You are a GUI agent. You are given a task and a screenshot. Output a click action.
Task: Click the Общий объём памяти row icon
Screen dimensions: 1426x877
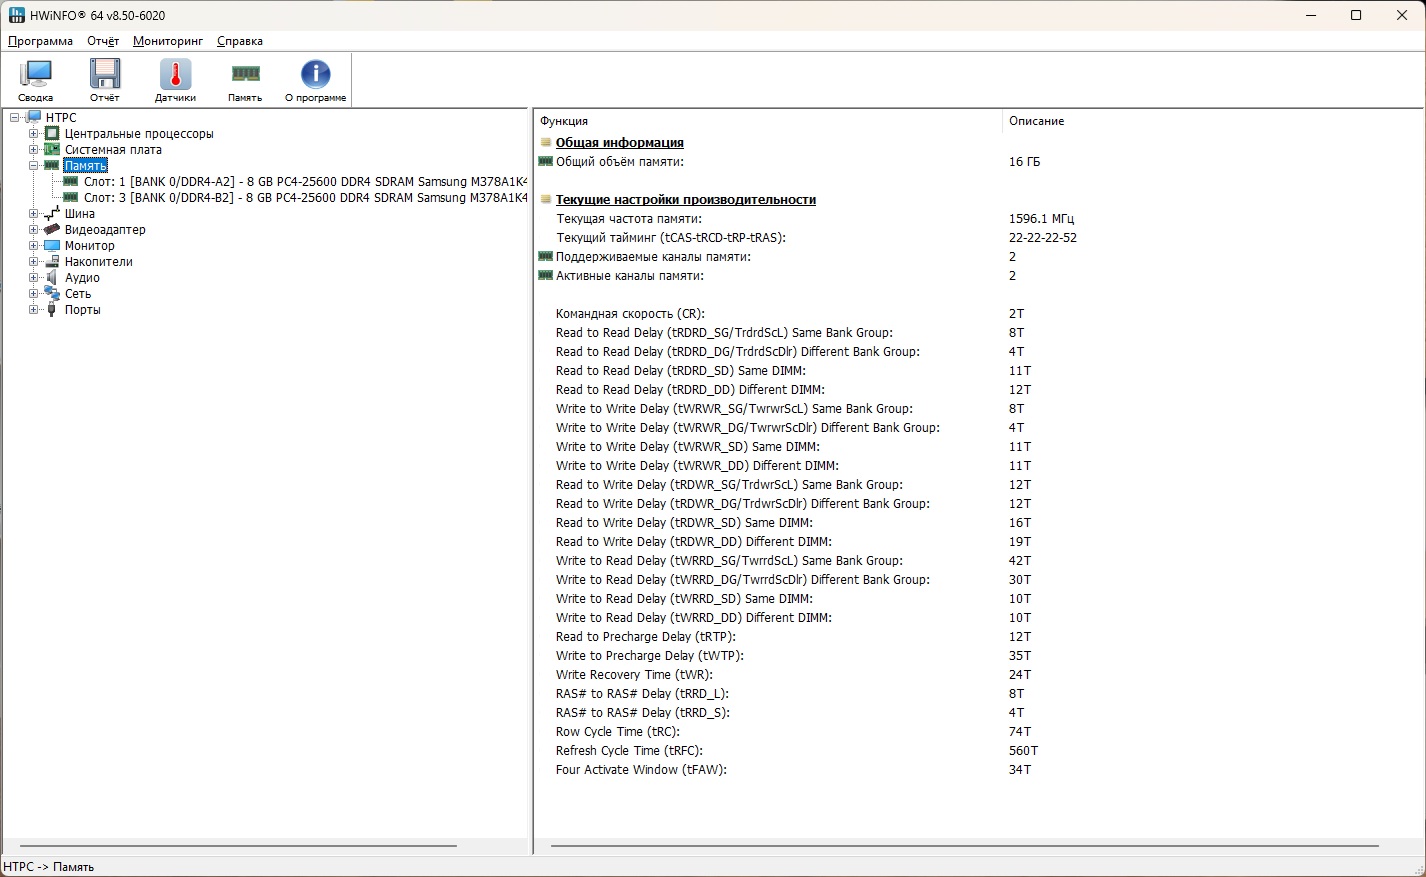[x=546, y=161]
